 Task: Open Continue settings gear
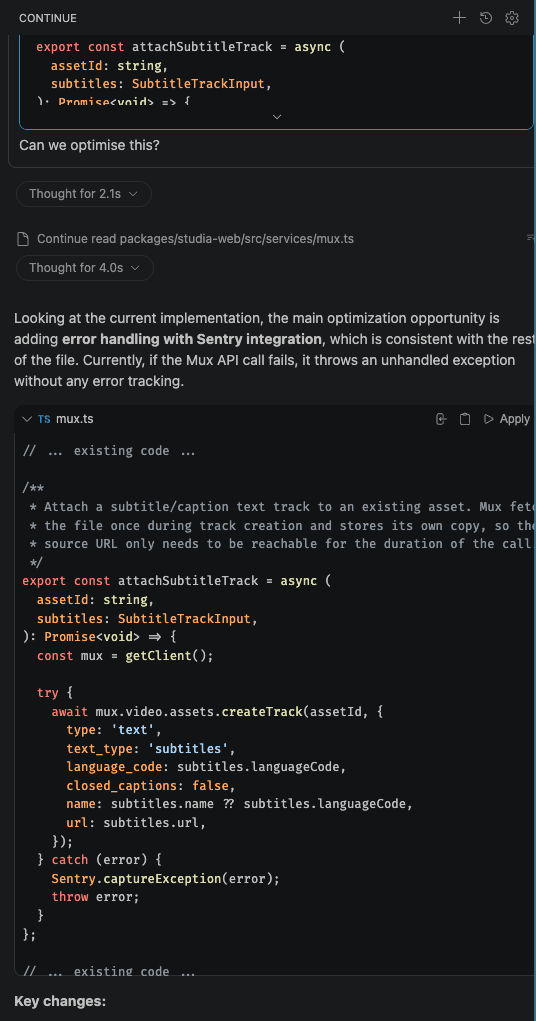click(x=512, y=18)
